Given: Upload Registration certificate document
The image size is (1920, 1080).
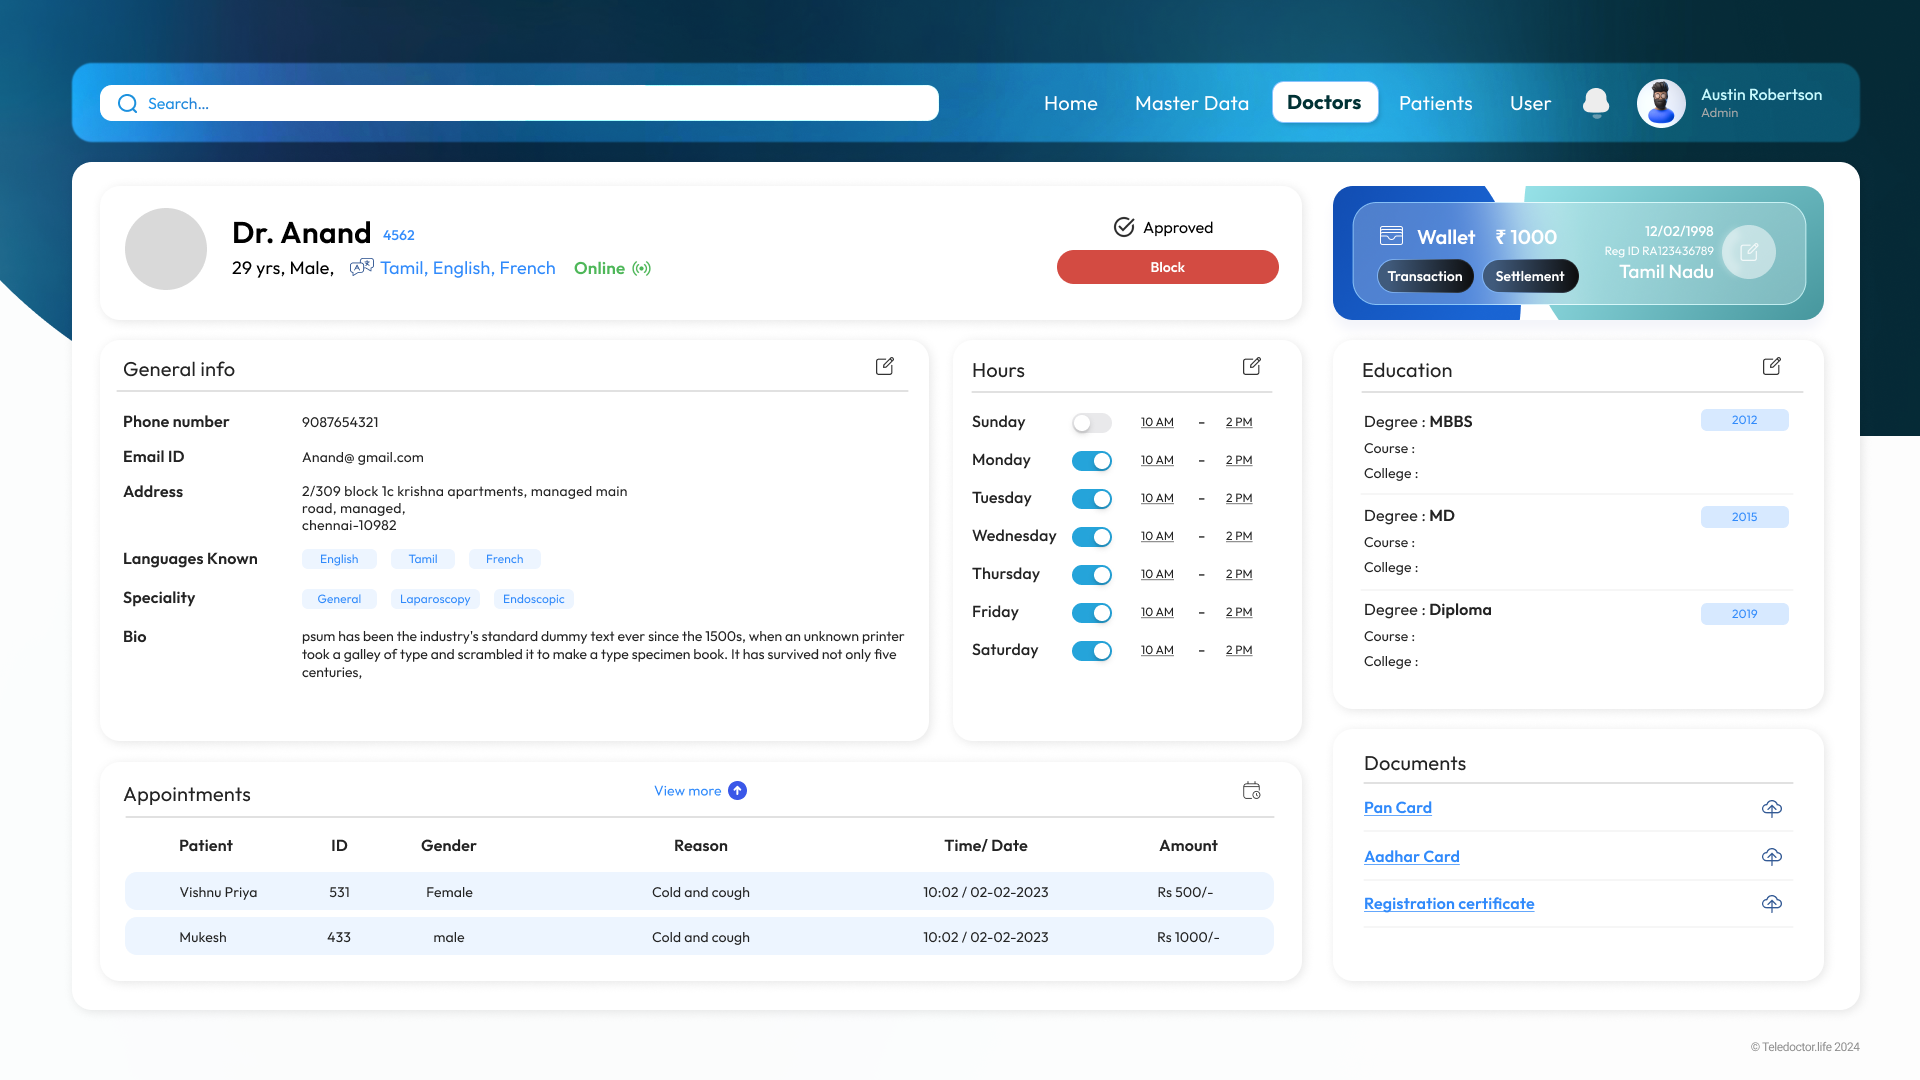Looking at the screenshot, I should (1771, 903).
